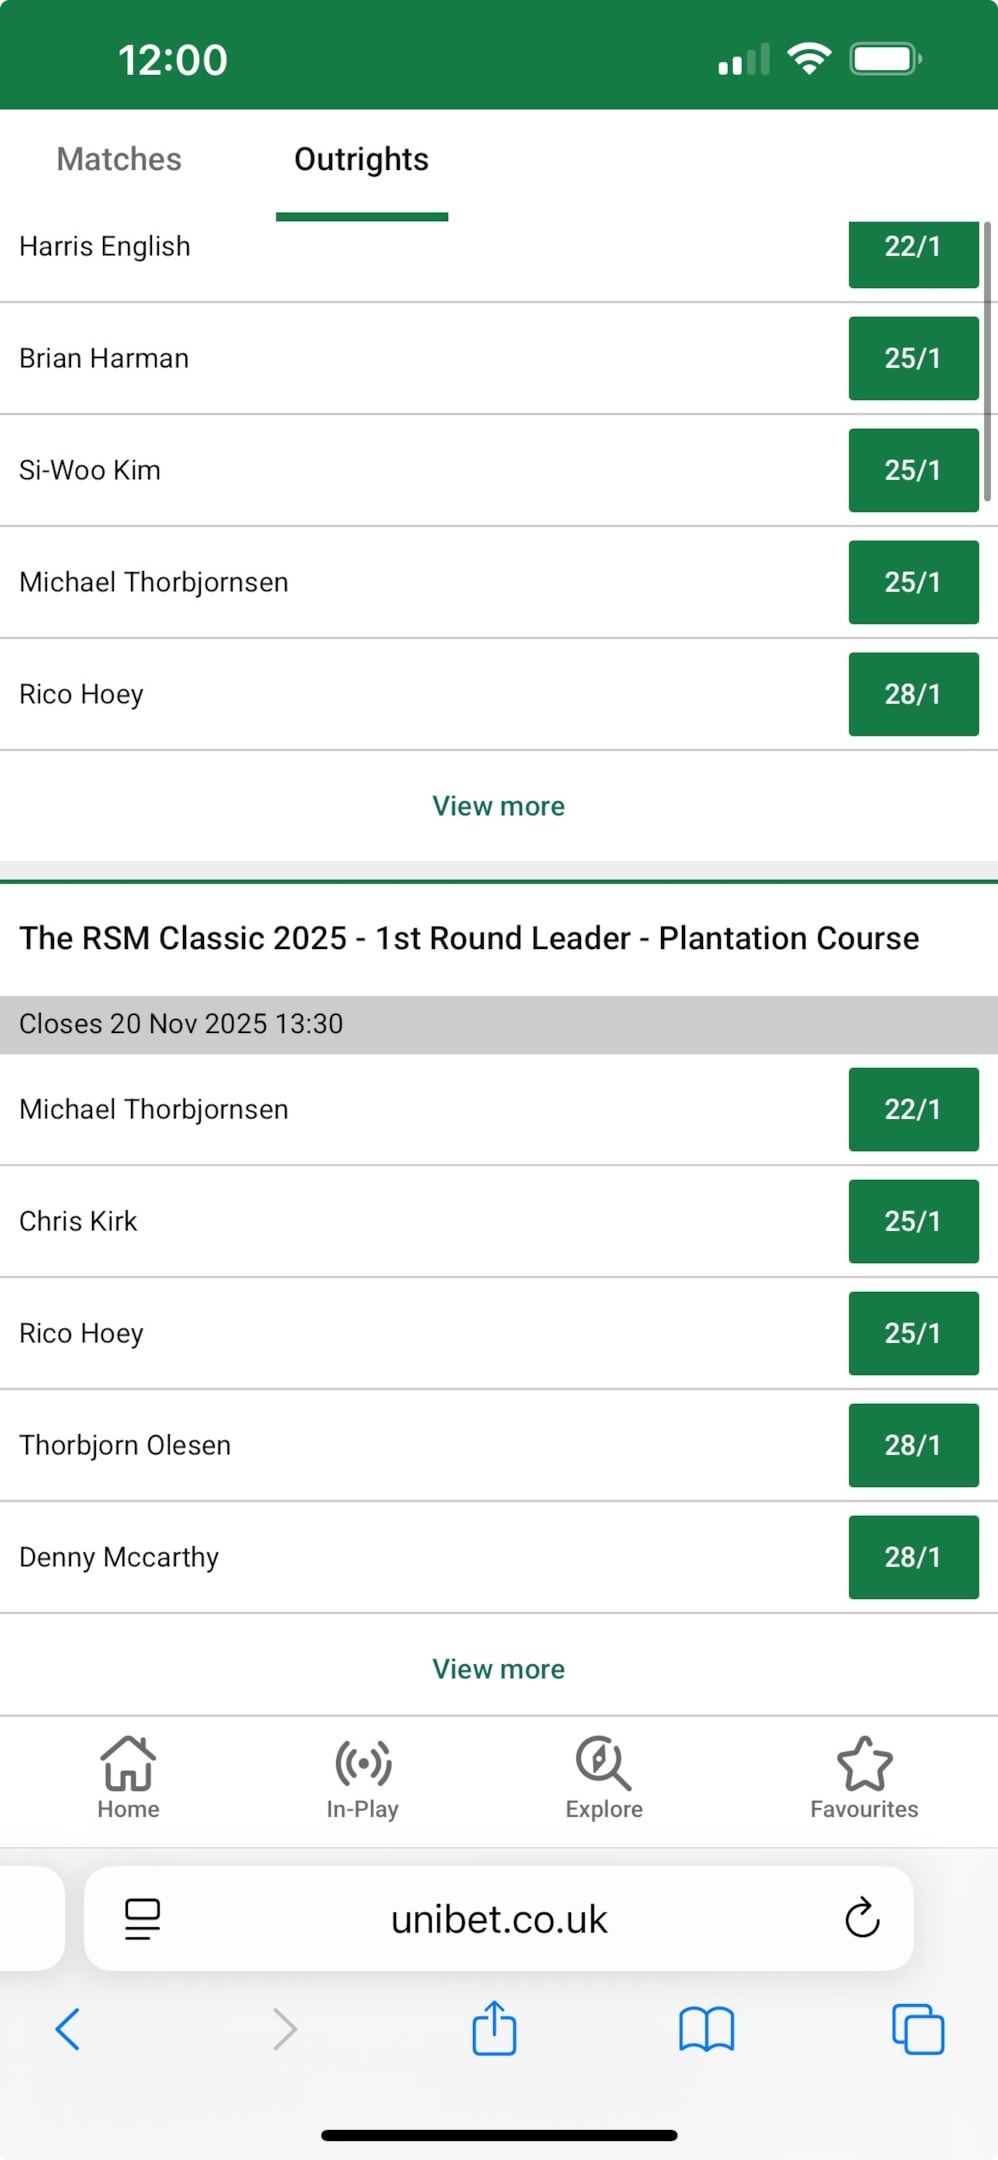Open the Explore search icon
The width and height of the screenshot is (998, 2160).
tap(603, 1777)
